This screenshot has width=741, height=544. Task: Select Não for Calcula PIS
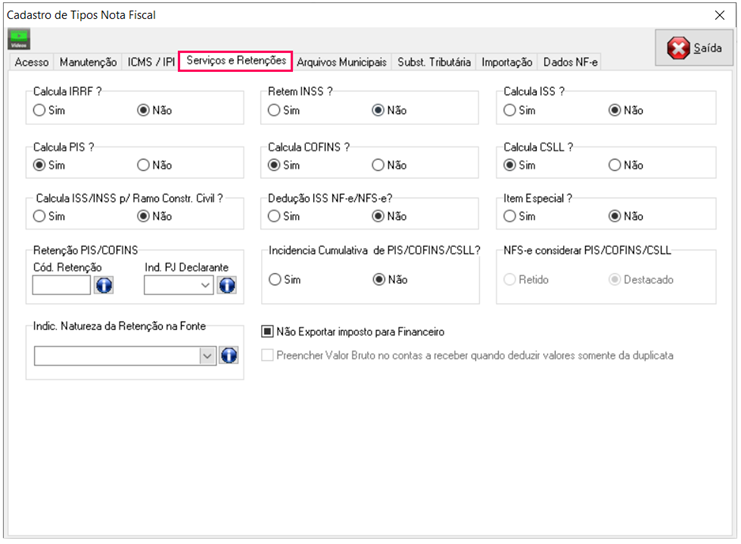(143, 165)
